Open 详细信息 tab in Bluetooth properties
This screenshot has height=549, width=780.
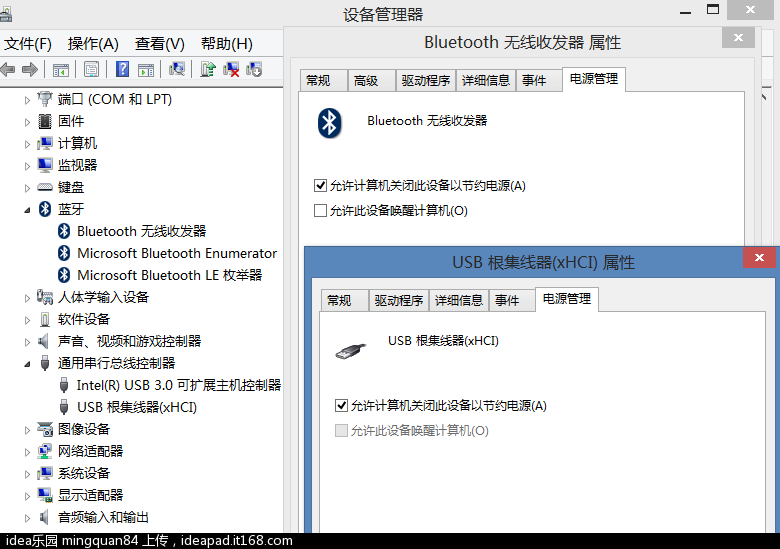(486, 81)
